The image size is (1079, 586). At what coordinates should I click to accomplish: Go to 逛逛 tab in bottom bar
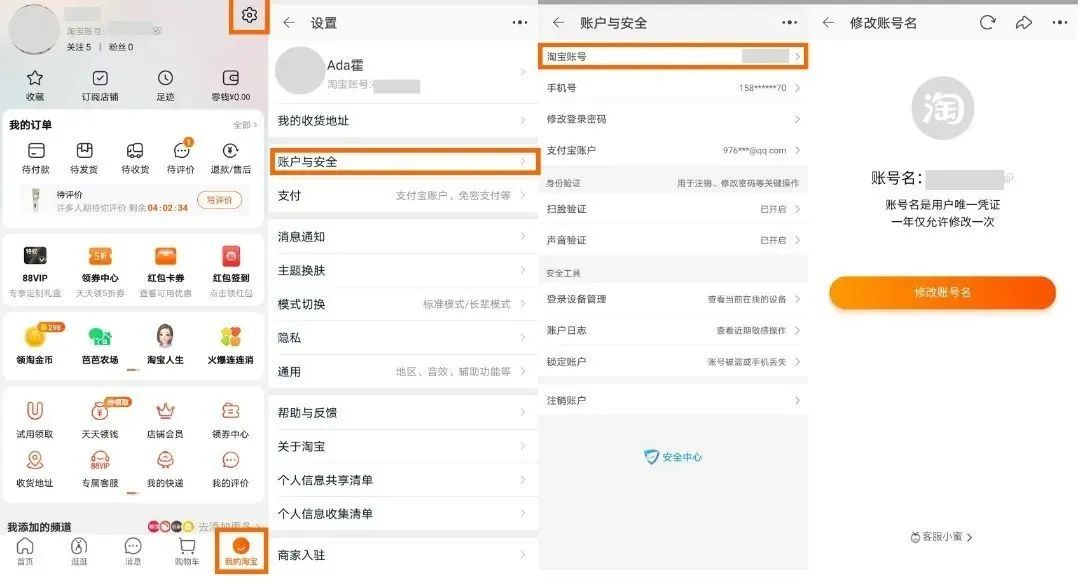coord(79,552)
